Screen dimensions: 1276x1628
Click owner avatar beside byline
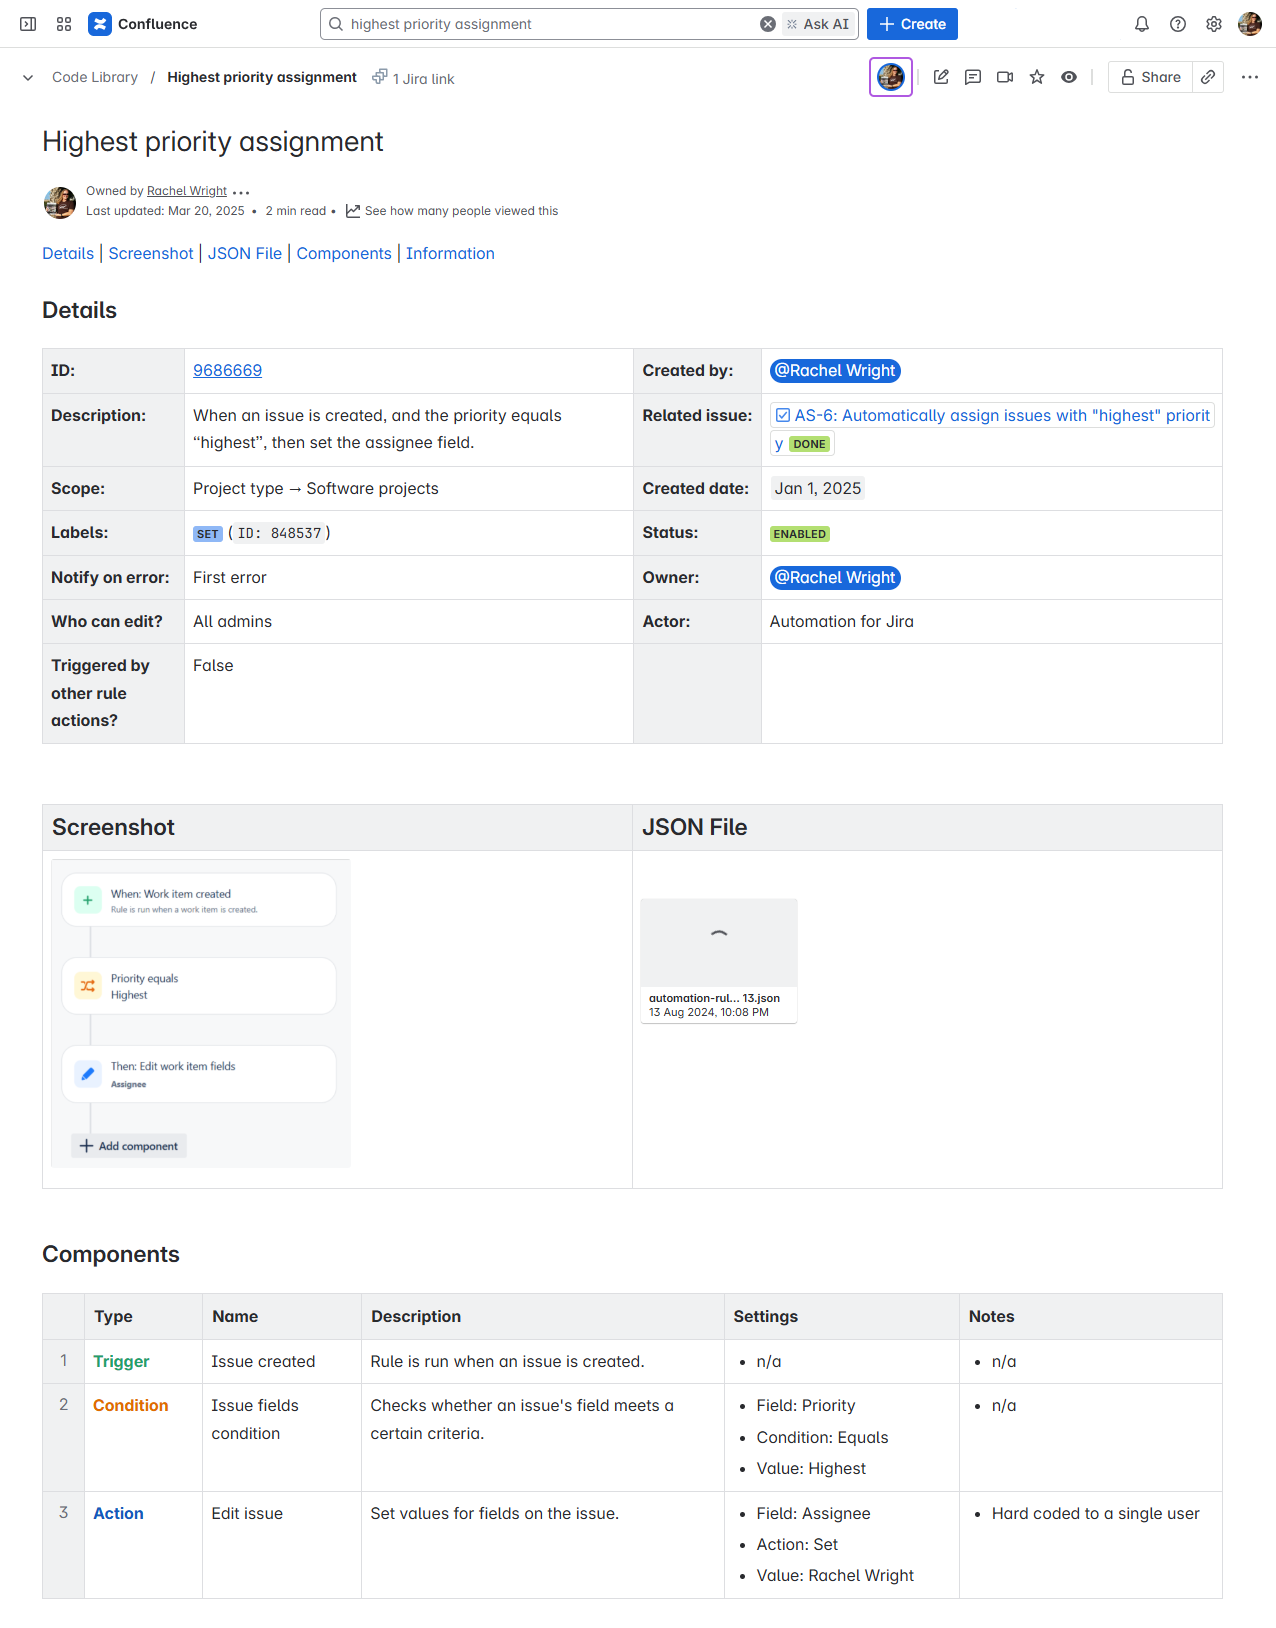click(60, 202)
